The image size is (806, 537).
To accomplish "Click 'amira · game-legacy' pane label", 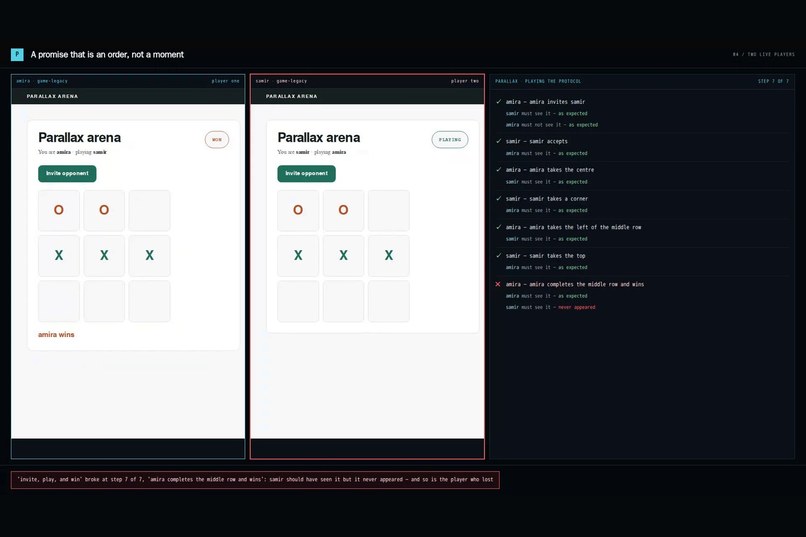I will [x=42, y=81].
